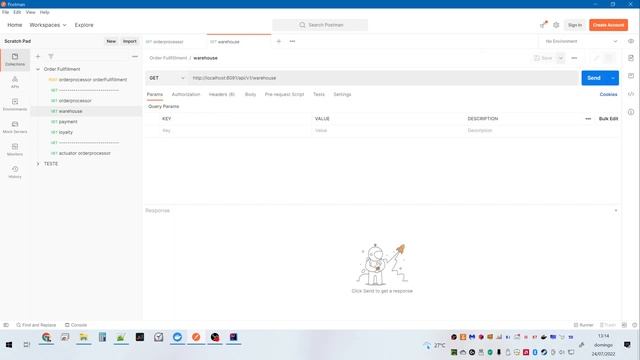The width and height of the screenshot is (640, 360).
Task: Select the payment request in the collection
Action: 68,122
